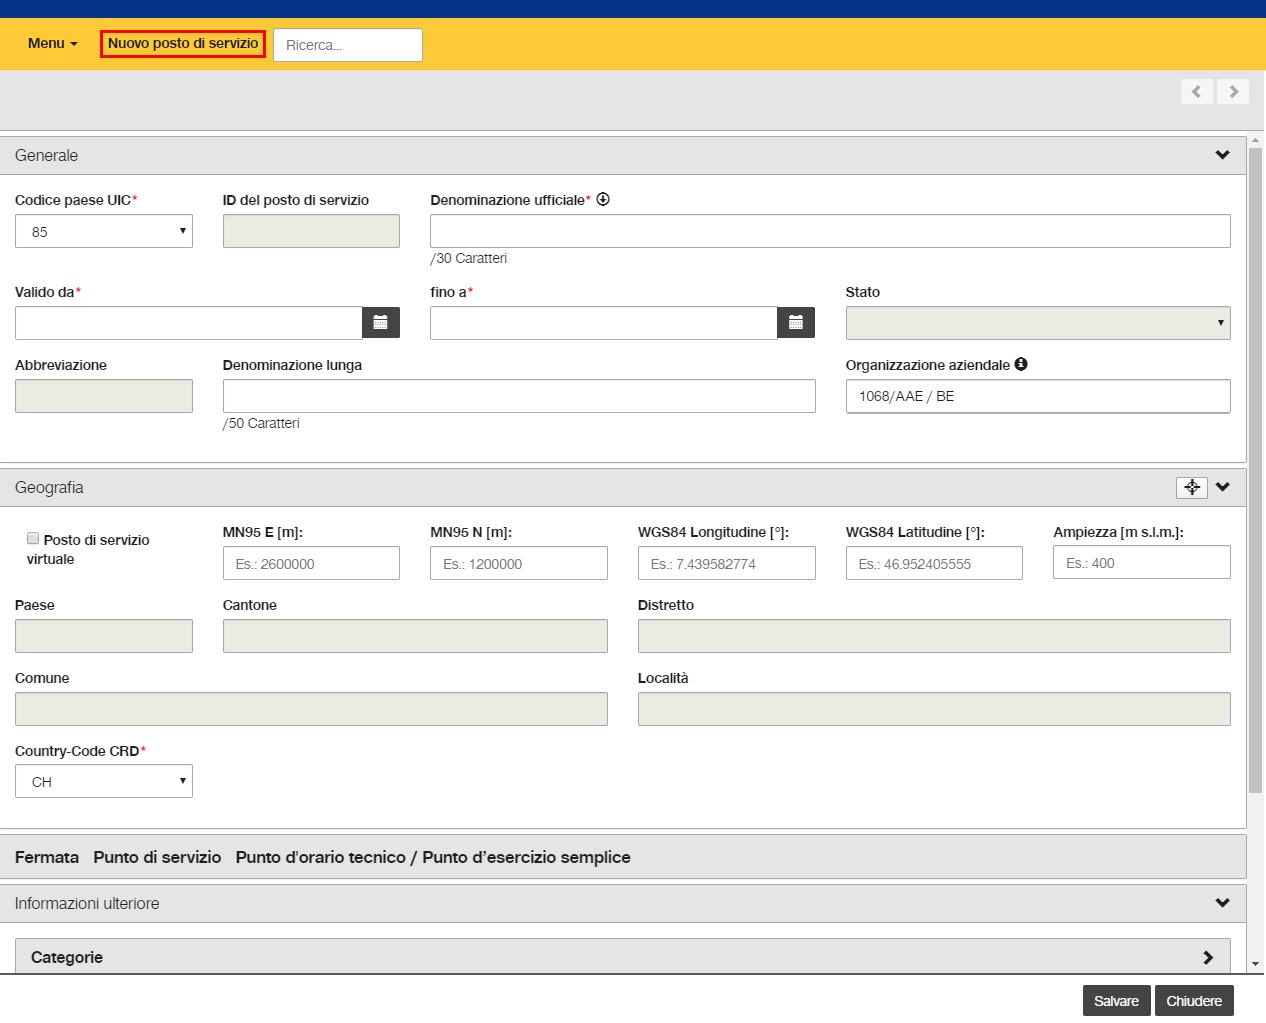1266x1023 pixels.
Task: Toggle Posto di servizio virtuale checkbox
Action: point(33,538)
